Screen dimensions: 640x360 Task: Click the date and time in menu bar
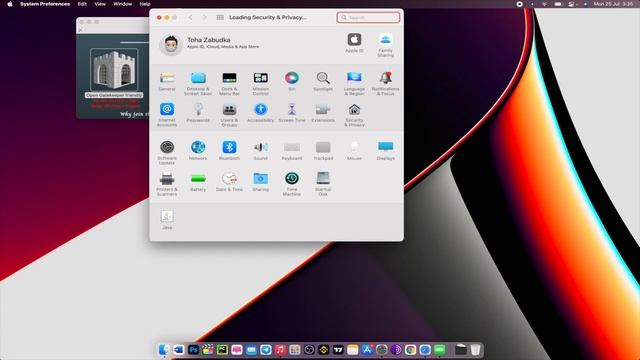[x=613, y=4]
